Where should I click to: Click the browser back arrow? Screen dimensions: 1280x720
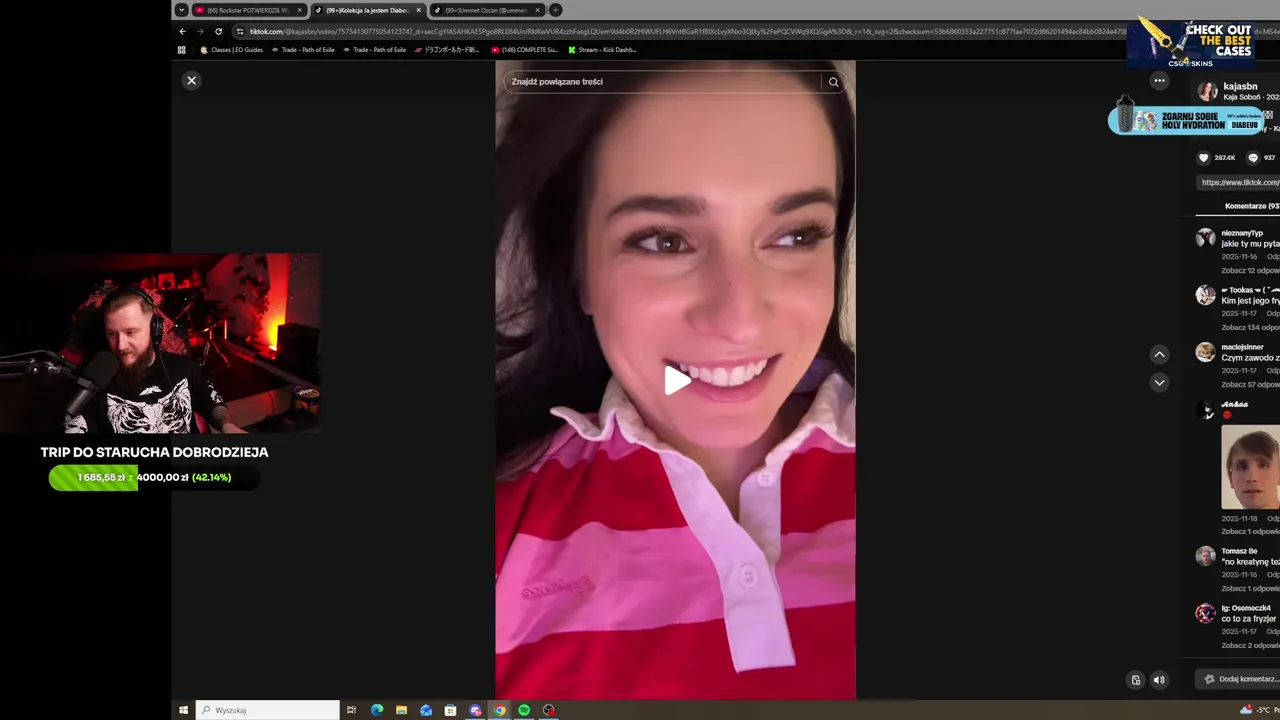(182, 31)
